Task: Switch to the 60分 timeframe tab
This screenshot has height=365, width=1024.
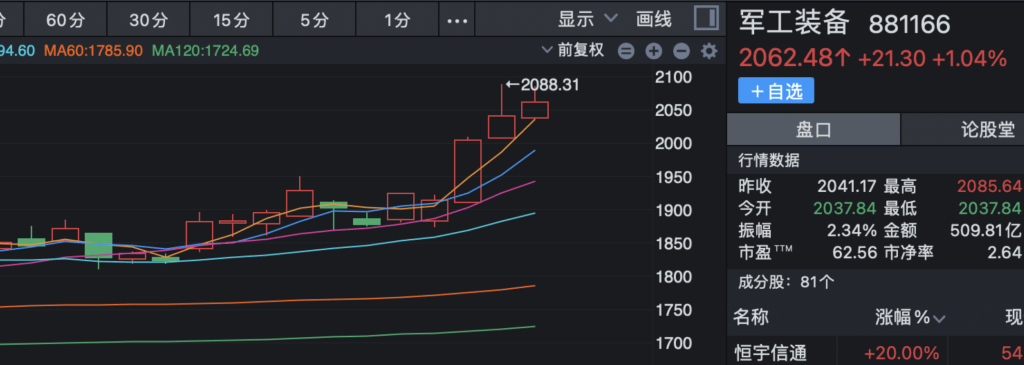Action: tap(65, 20)
